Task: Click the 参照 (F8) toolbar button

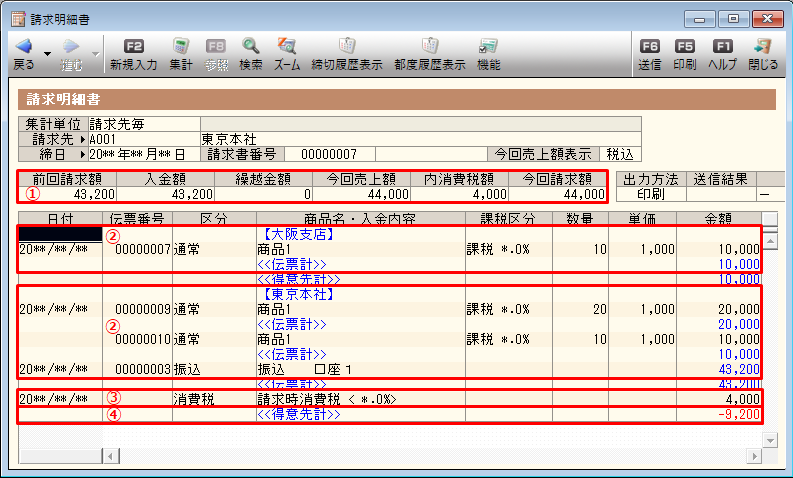Action: point(216,55)
